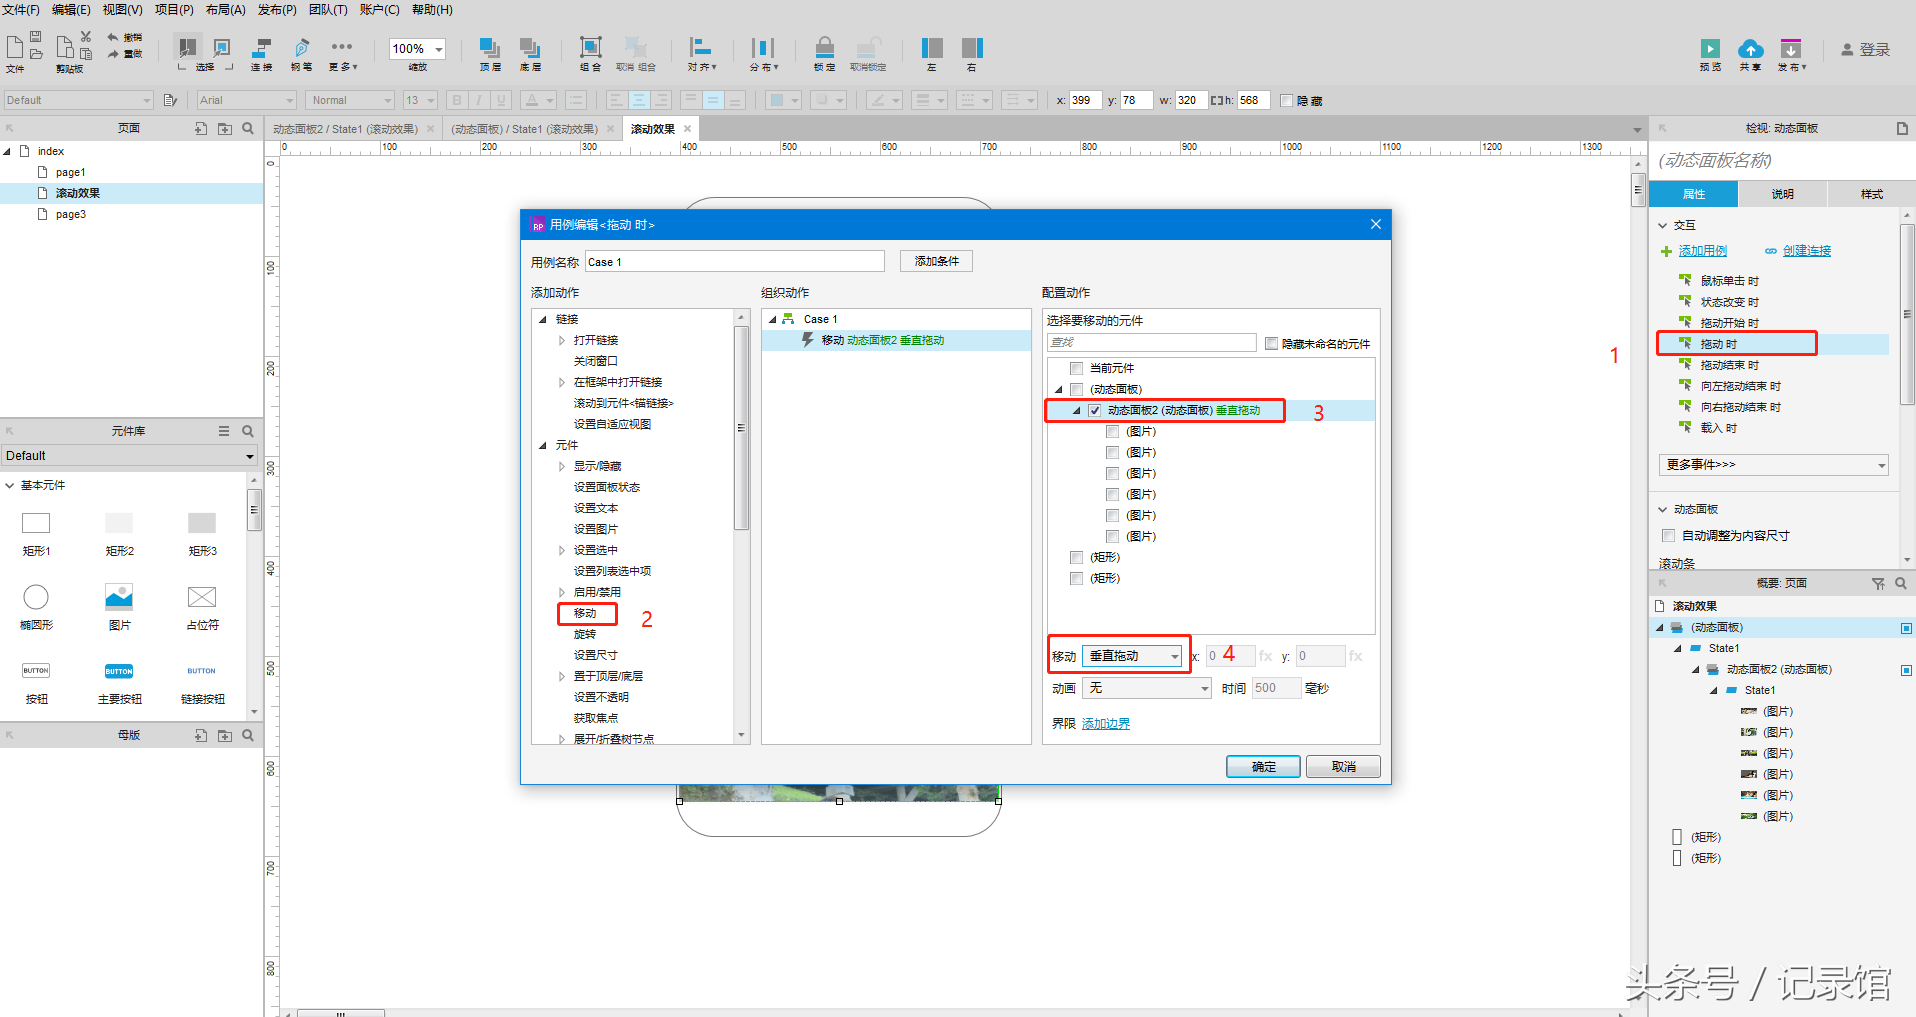
Task: Click the 时间 500 input field
Action: pos(1276,688)
